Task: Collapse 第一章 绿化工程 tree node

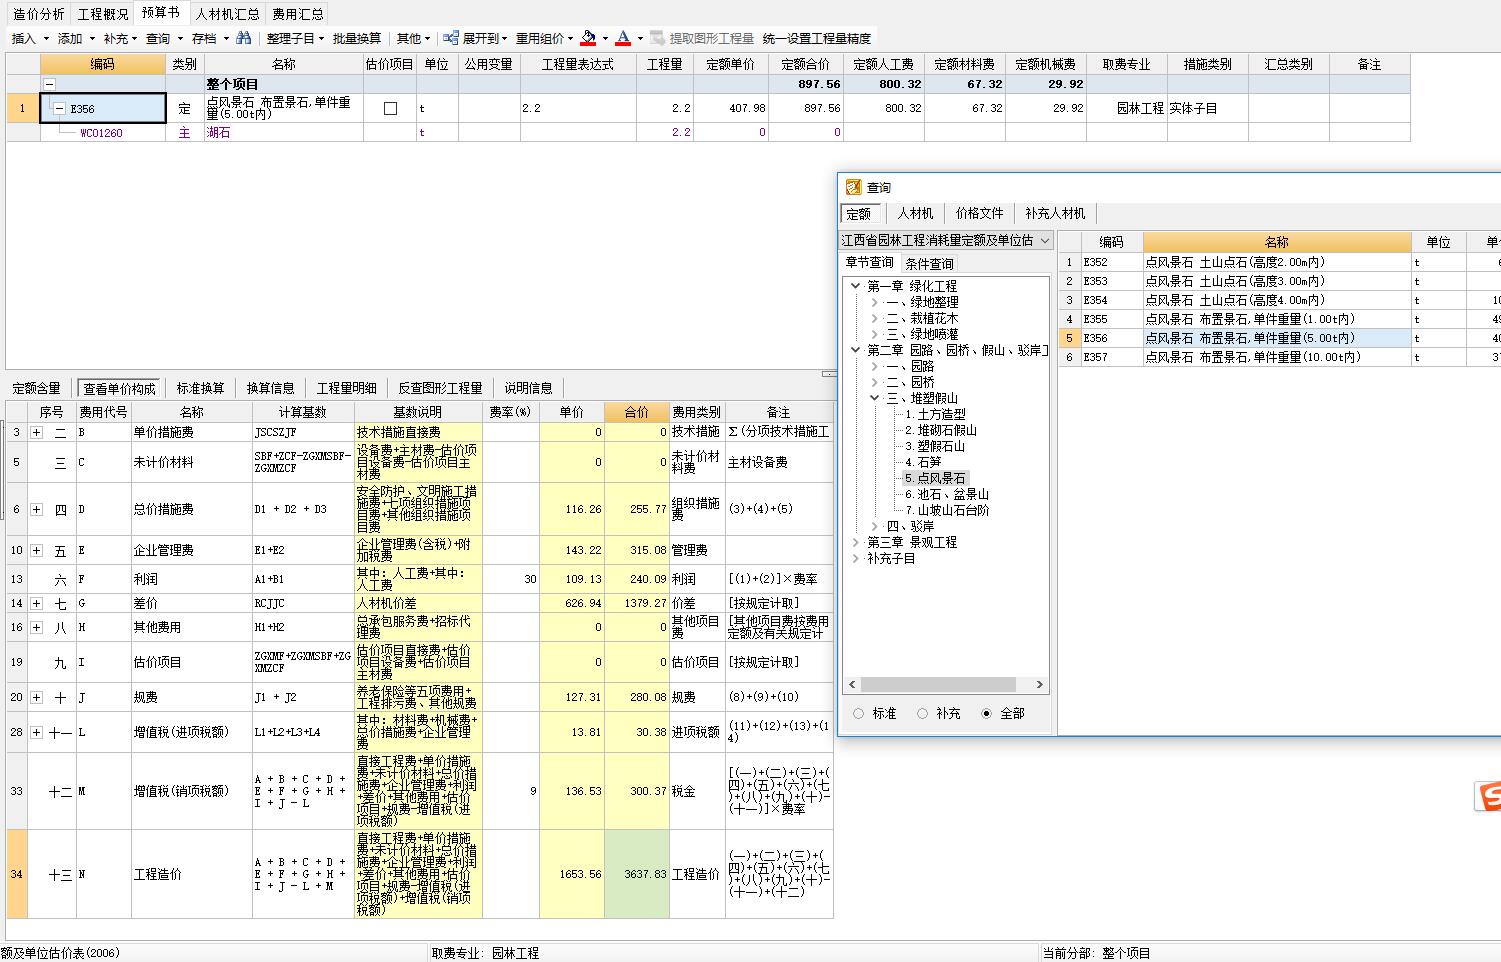Action: coord(856,286)
